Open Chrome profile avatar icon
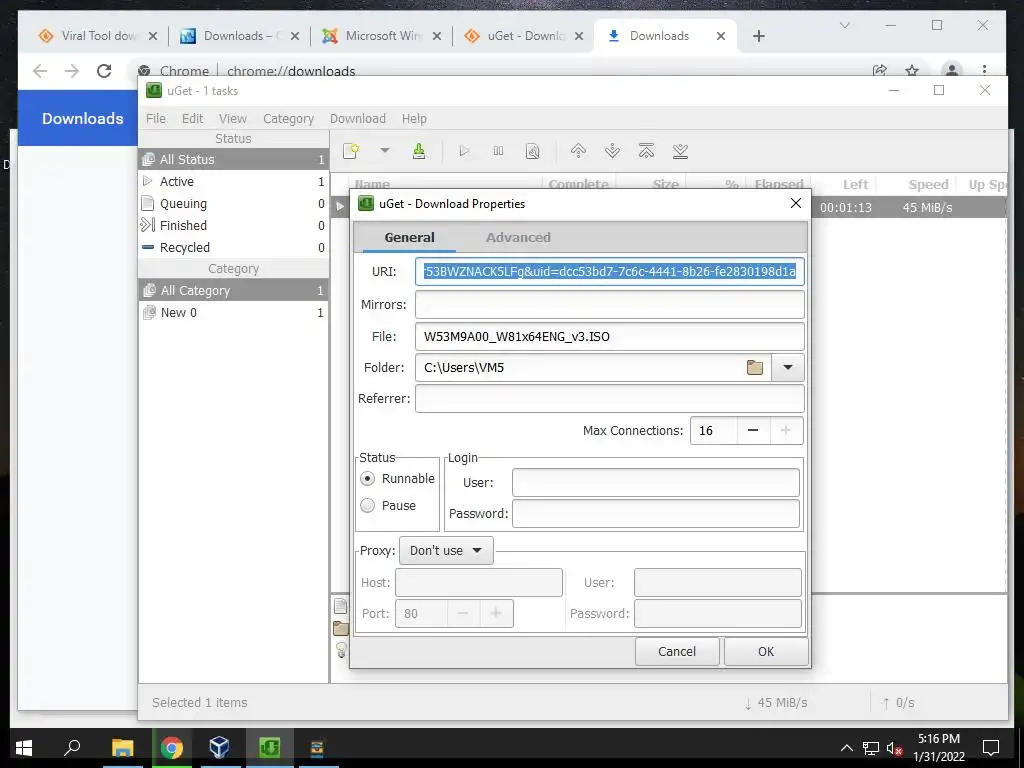The width and height of the screenshot is (1024, 768). point(952,70)
